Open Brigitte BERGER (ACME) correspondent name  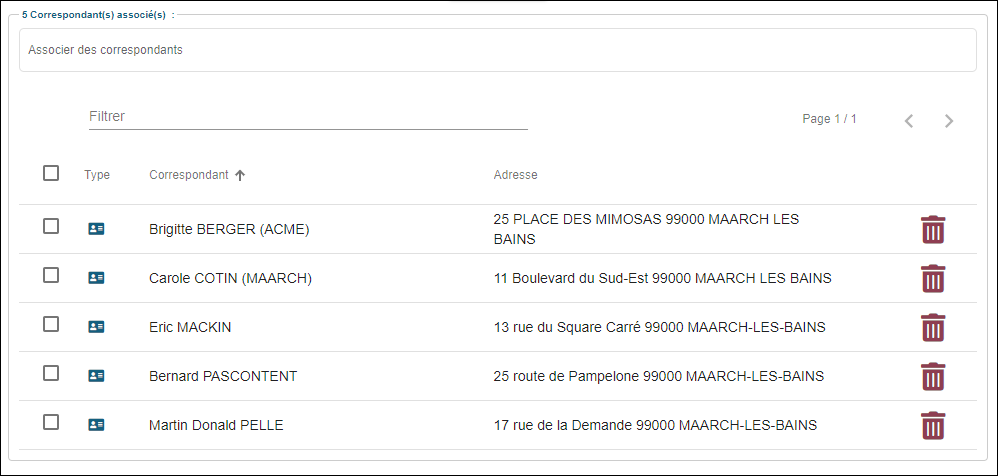tap(229, 229)
